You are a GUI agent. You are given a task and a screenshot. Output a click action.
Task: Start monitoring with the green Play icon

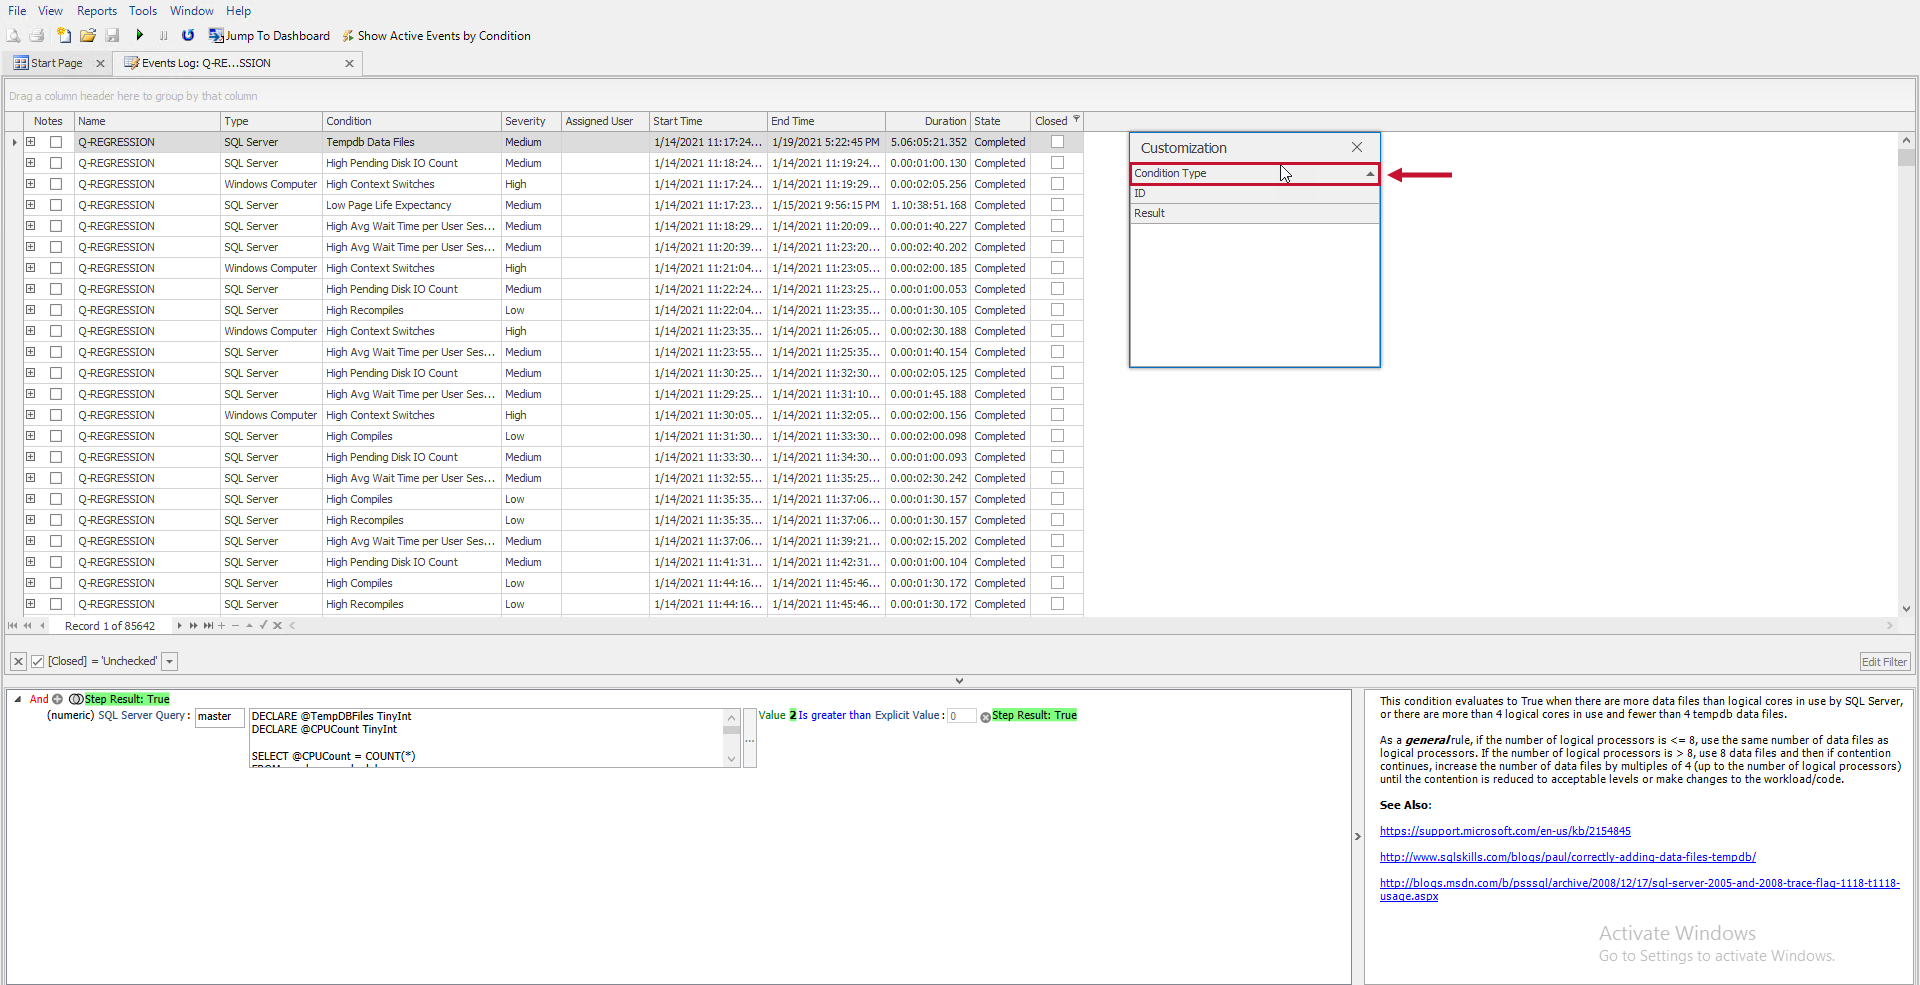140,36
